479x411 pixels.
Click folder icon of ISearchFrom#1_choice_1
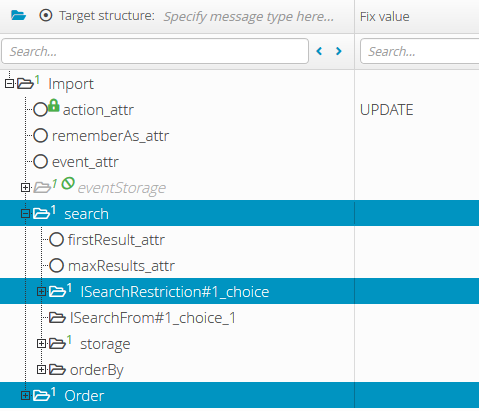click(57, 318)
